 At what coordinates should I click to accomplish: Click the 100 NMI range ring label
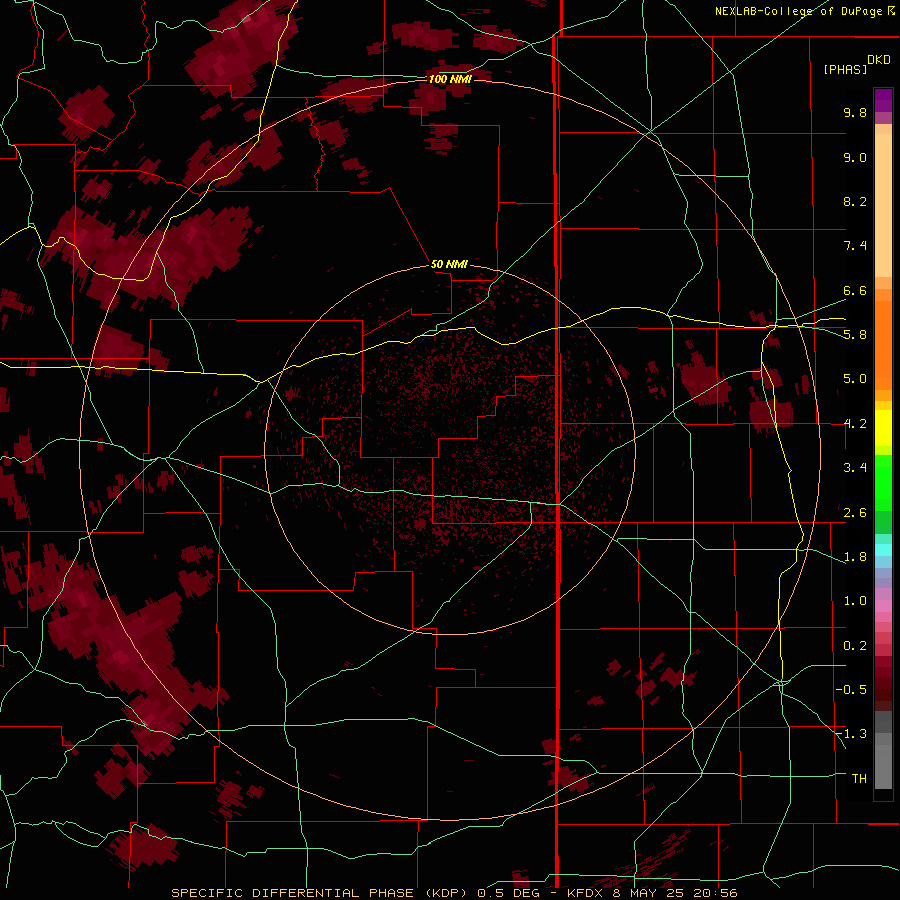point(450,79)
